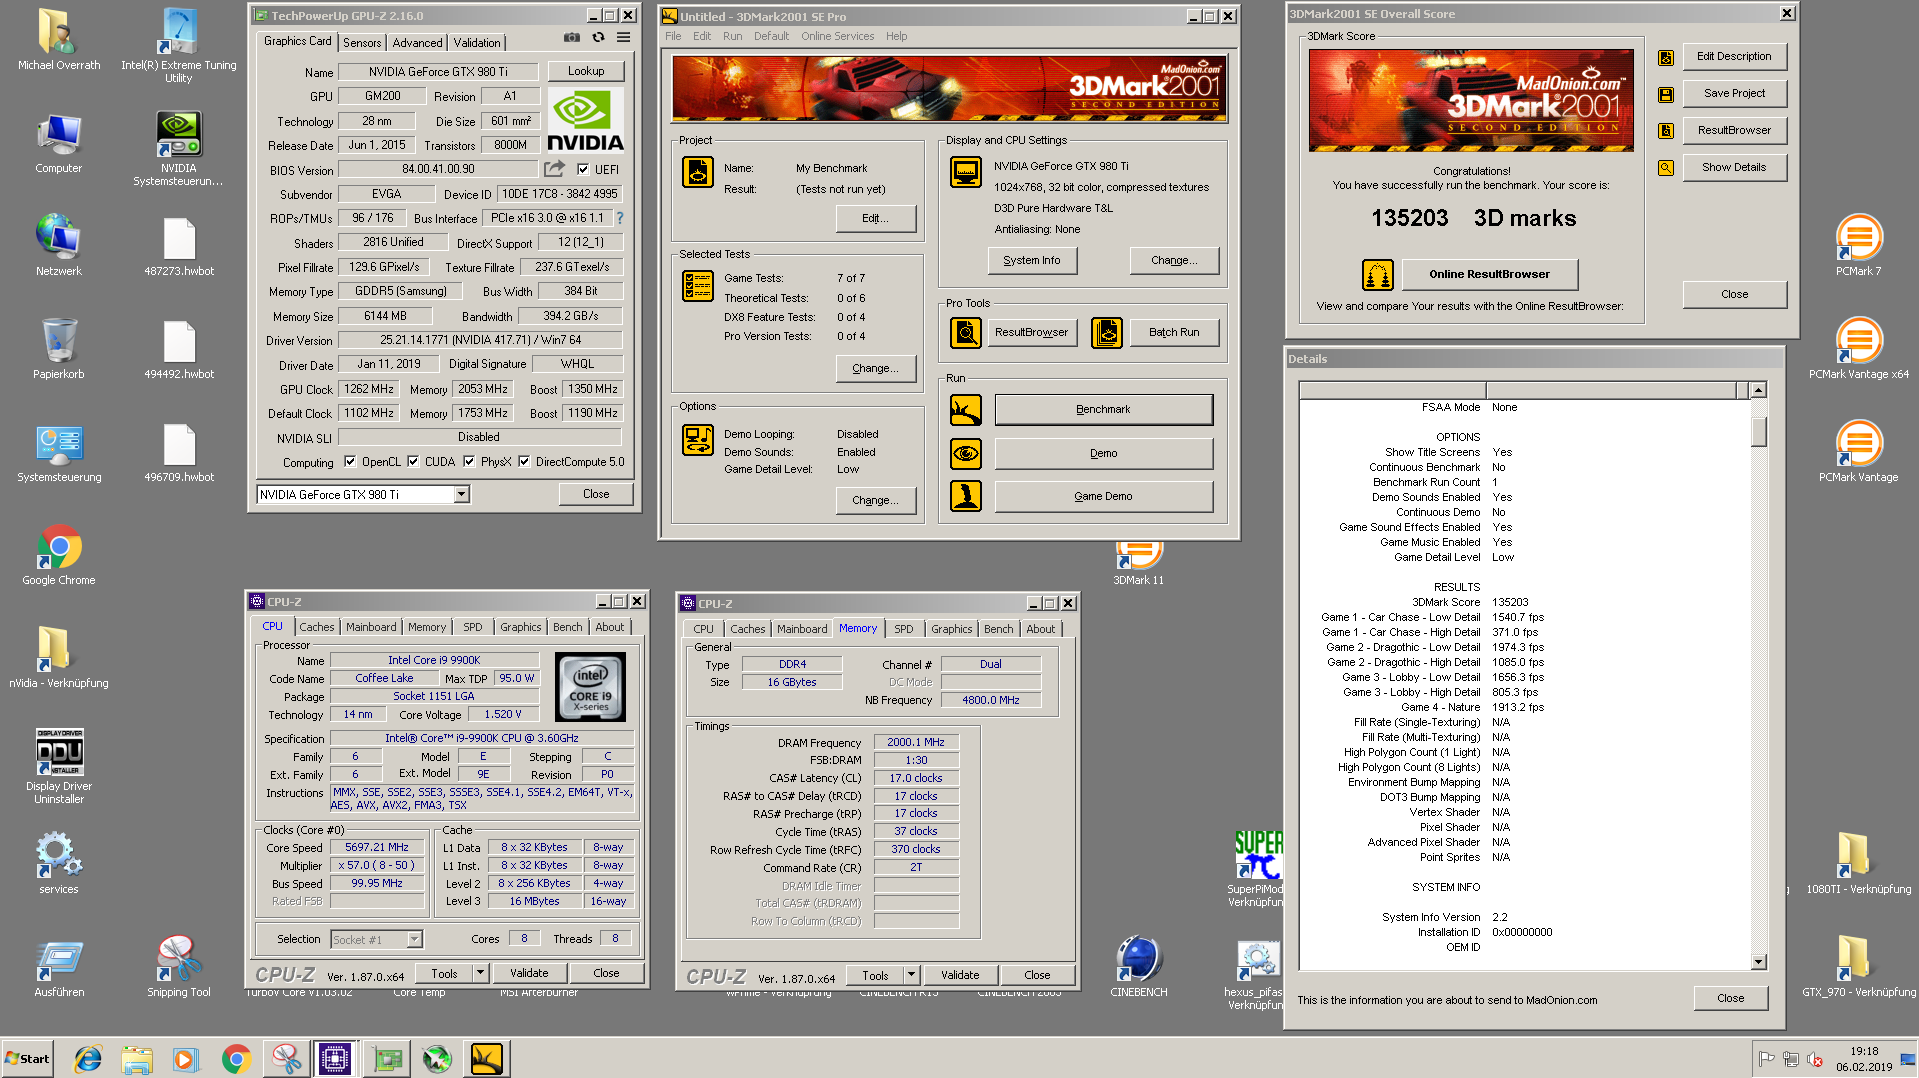1919x1078 pixels.
Task: Click the taskbar clock
Action: point(1864,1059)
